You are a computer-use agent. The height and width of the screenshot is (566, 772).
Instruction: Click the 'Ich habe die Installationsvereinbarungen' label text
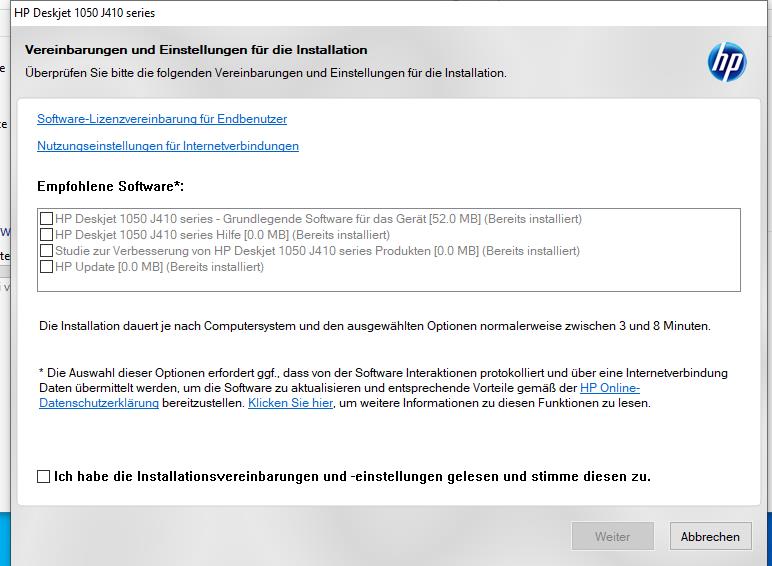click(352, 476)
